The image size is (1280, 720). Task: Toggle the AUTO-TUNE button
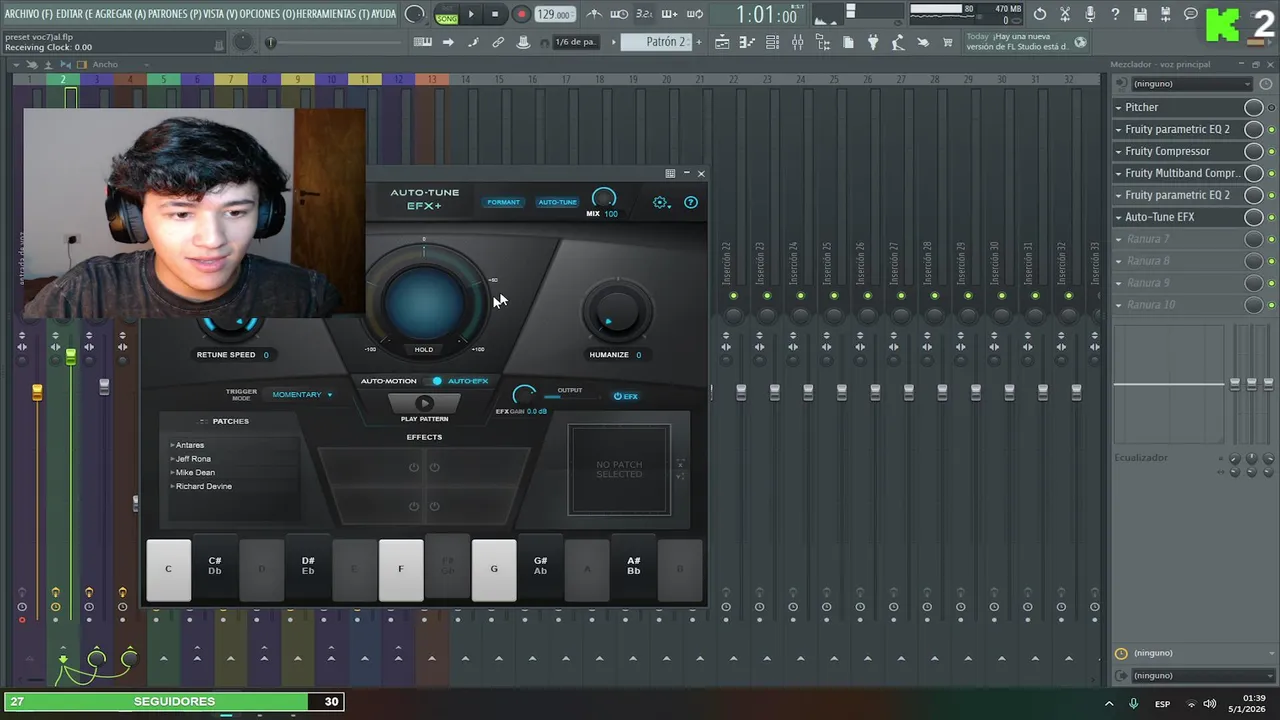(x=557, y=202)
